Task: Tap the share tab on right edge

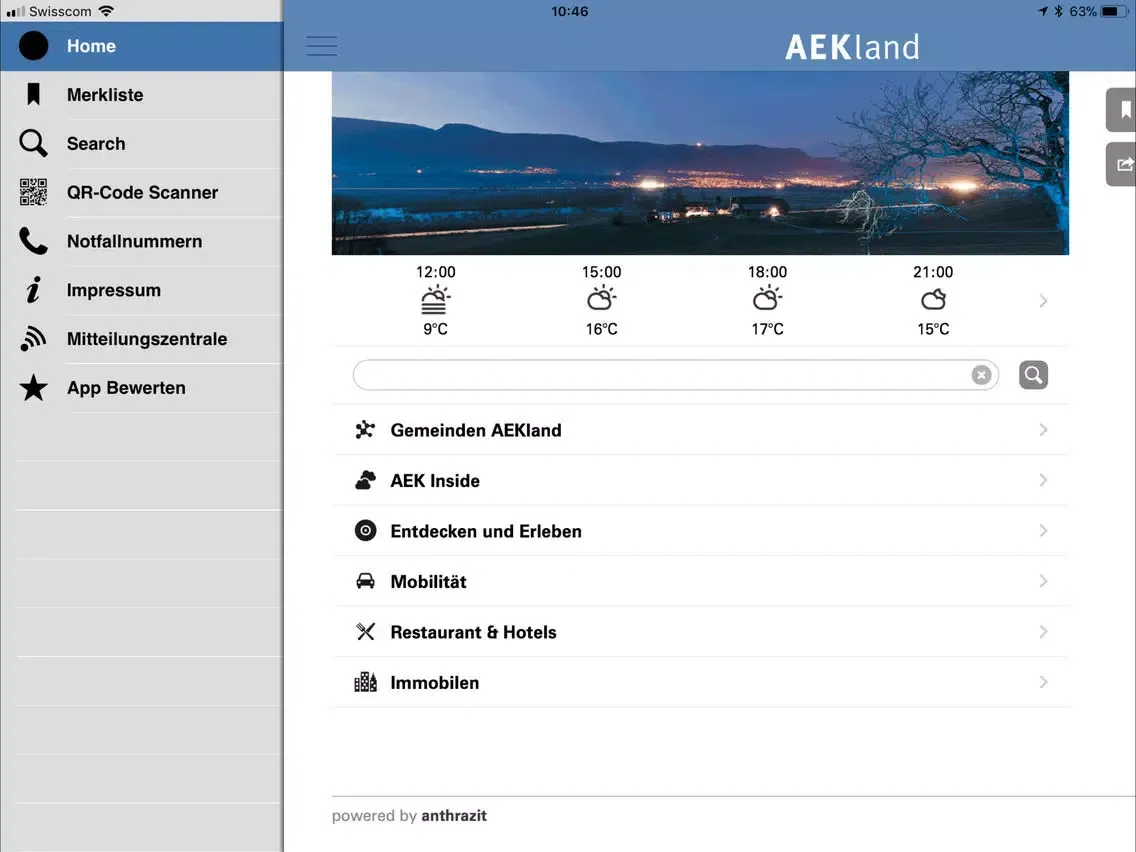Action: point(1122,164)
